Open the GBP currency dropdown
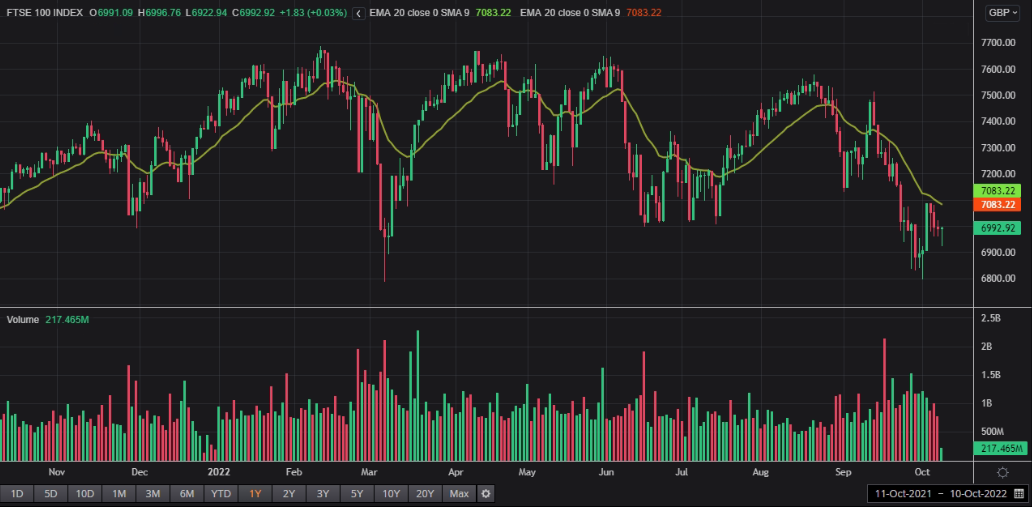The width and height of the screenshot is (1032, 507). [1002, 13]
